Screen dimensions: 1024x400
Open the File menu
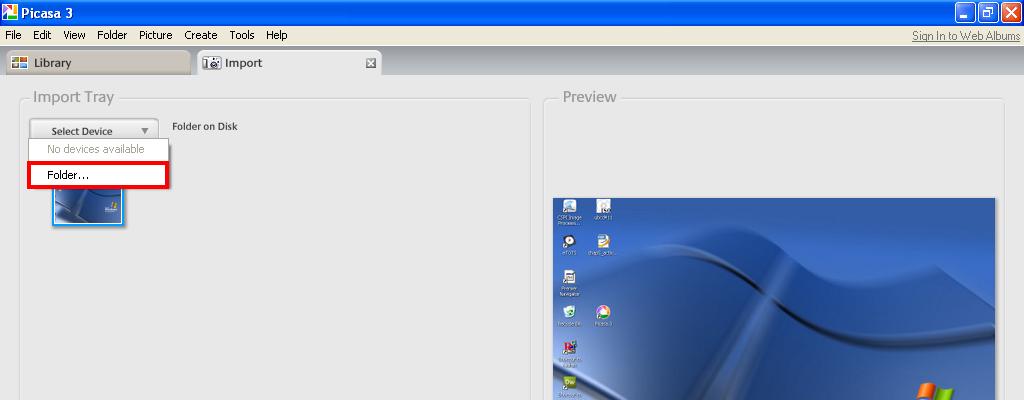13,35
